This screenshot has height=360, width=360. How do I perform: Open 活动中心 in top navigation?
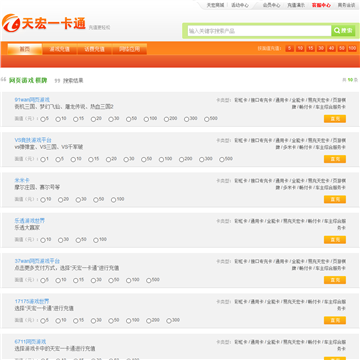tap(240, 5)
